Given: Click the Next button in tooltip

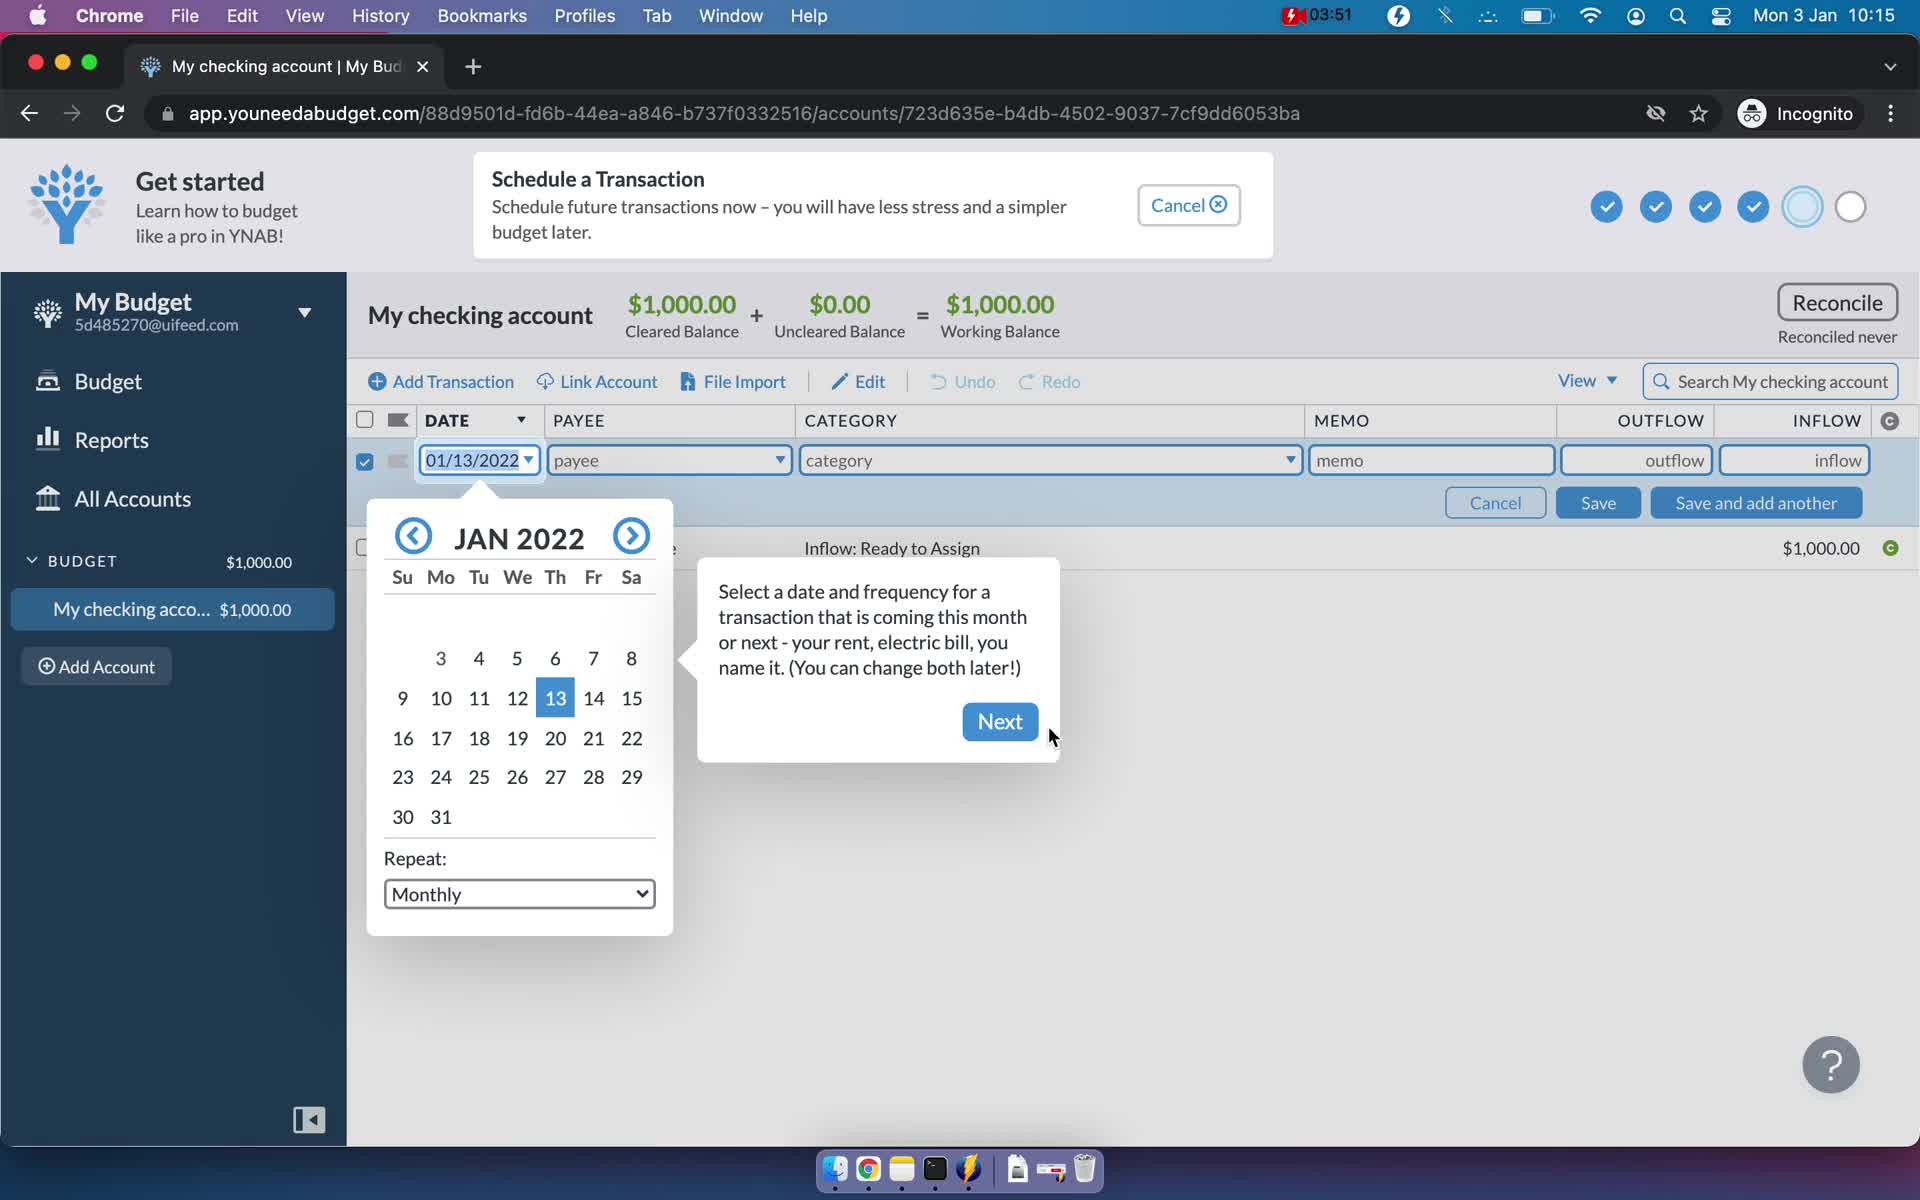Looking at the screenshot, I should (999, 720).
